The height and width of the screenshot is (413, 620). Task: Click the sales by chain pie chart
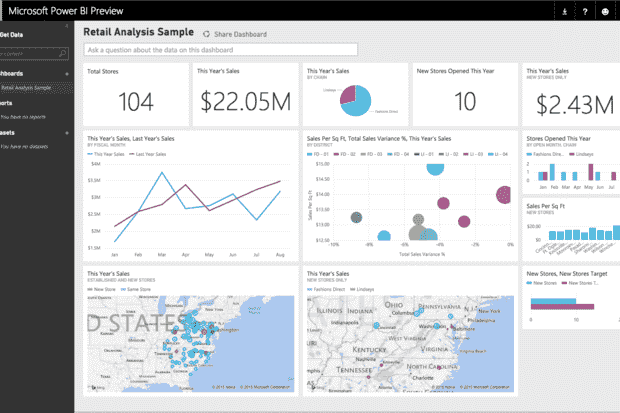click(355, 100)
